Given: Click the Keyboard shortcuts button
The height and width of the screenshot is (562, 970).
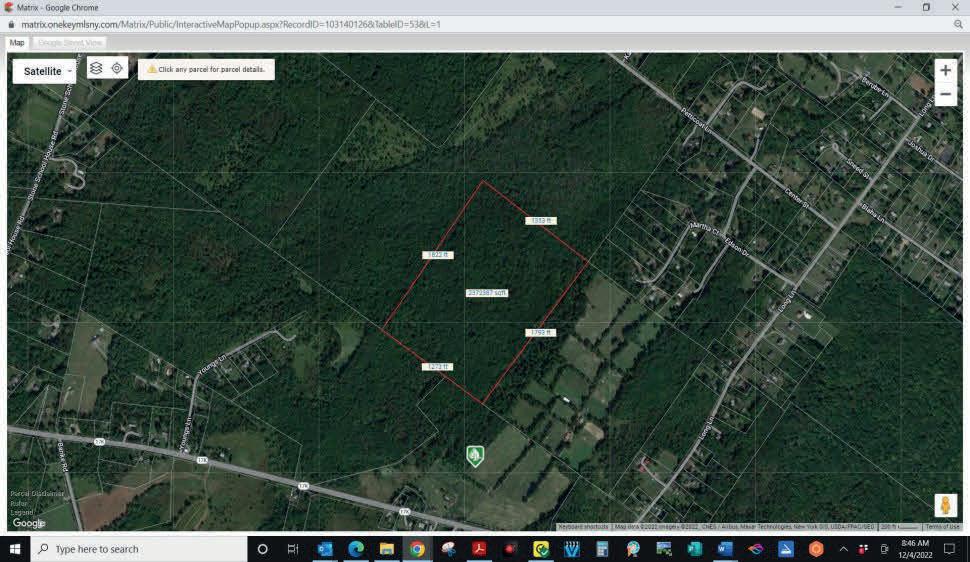Looking at the screenshot, I should click(583, 527).
